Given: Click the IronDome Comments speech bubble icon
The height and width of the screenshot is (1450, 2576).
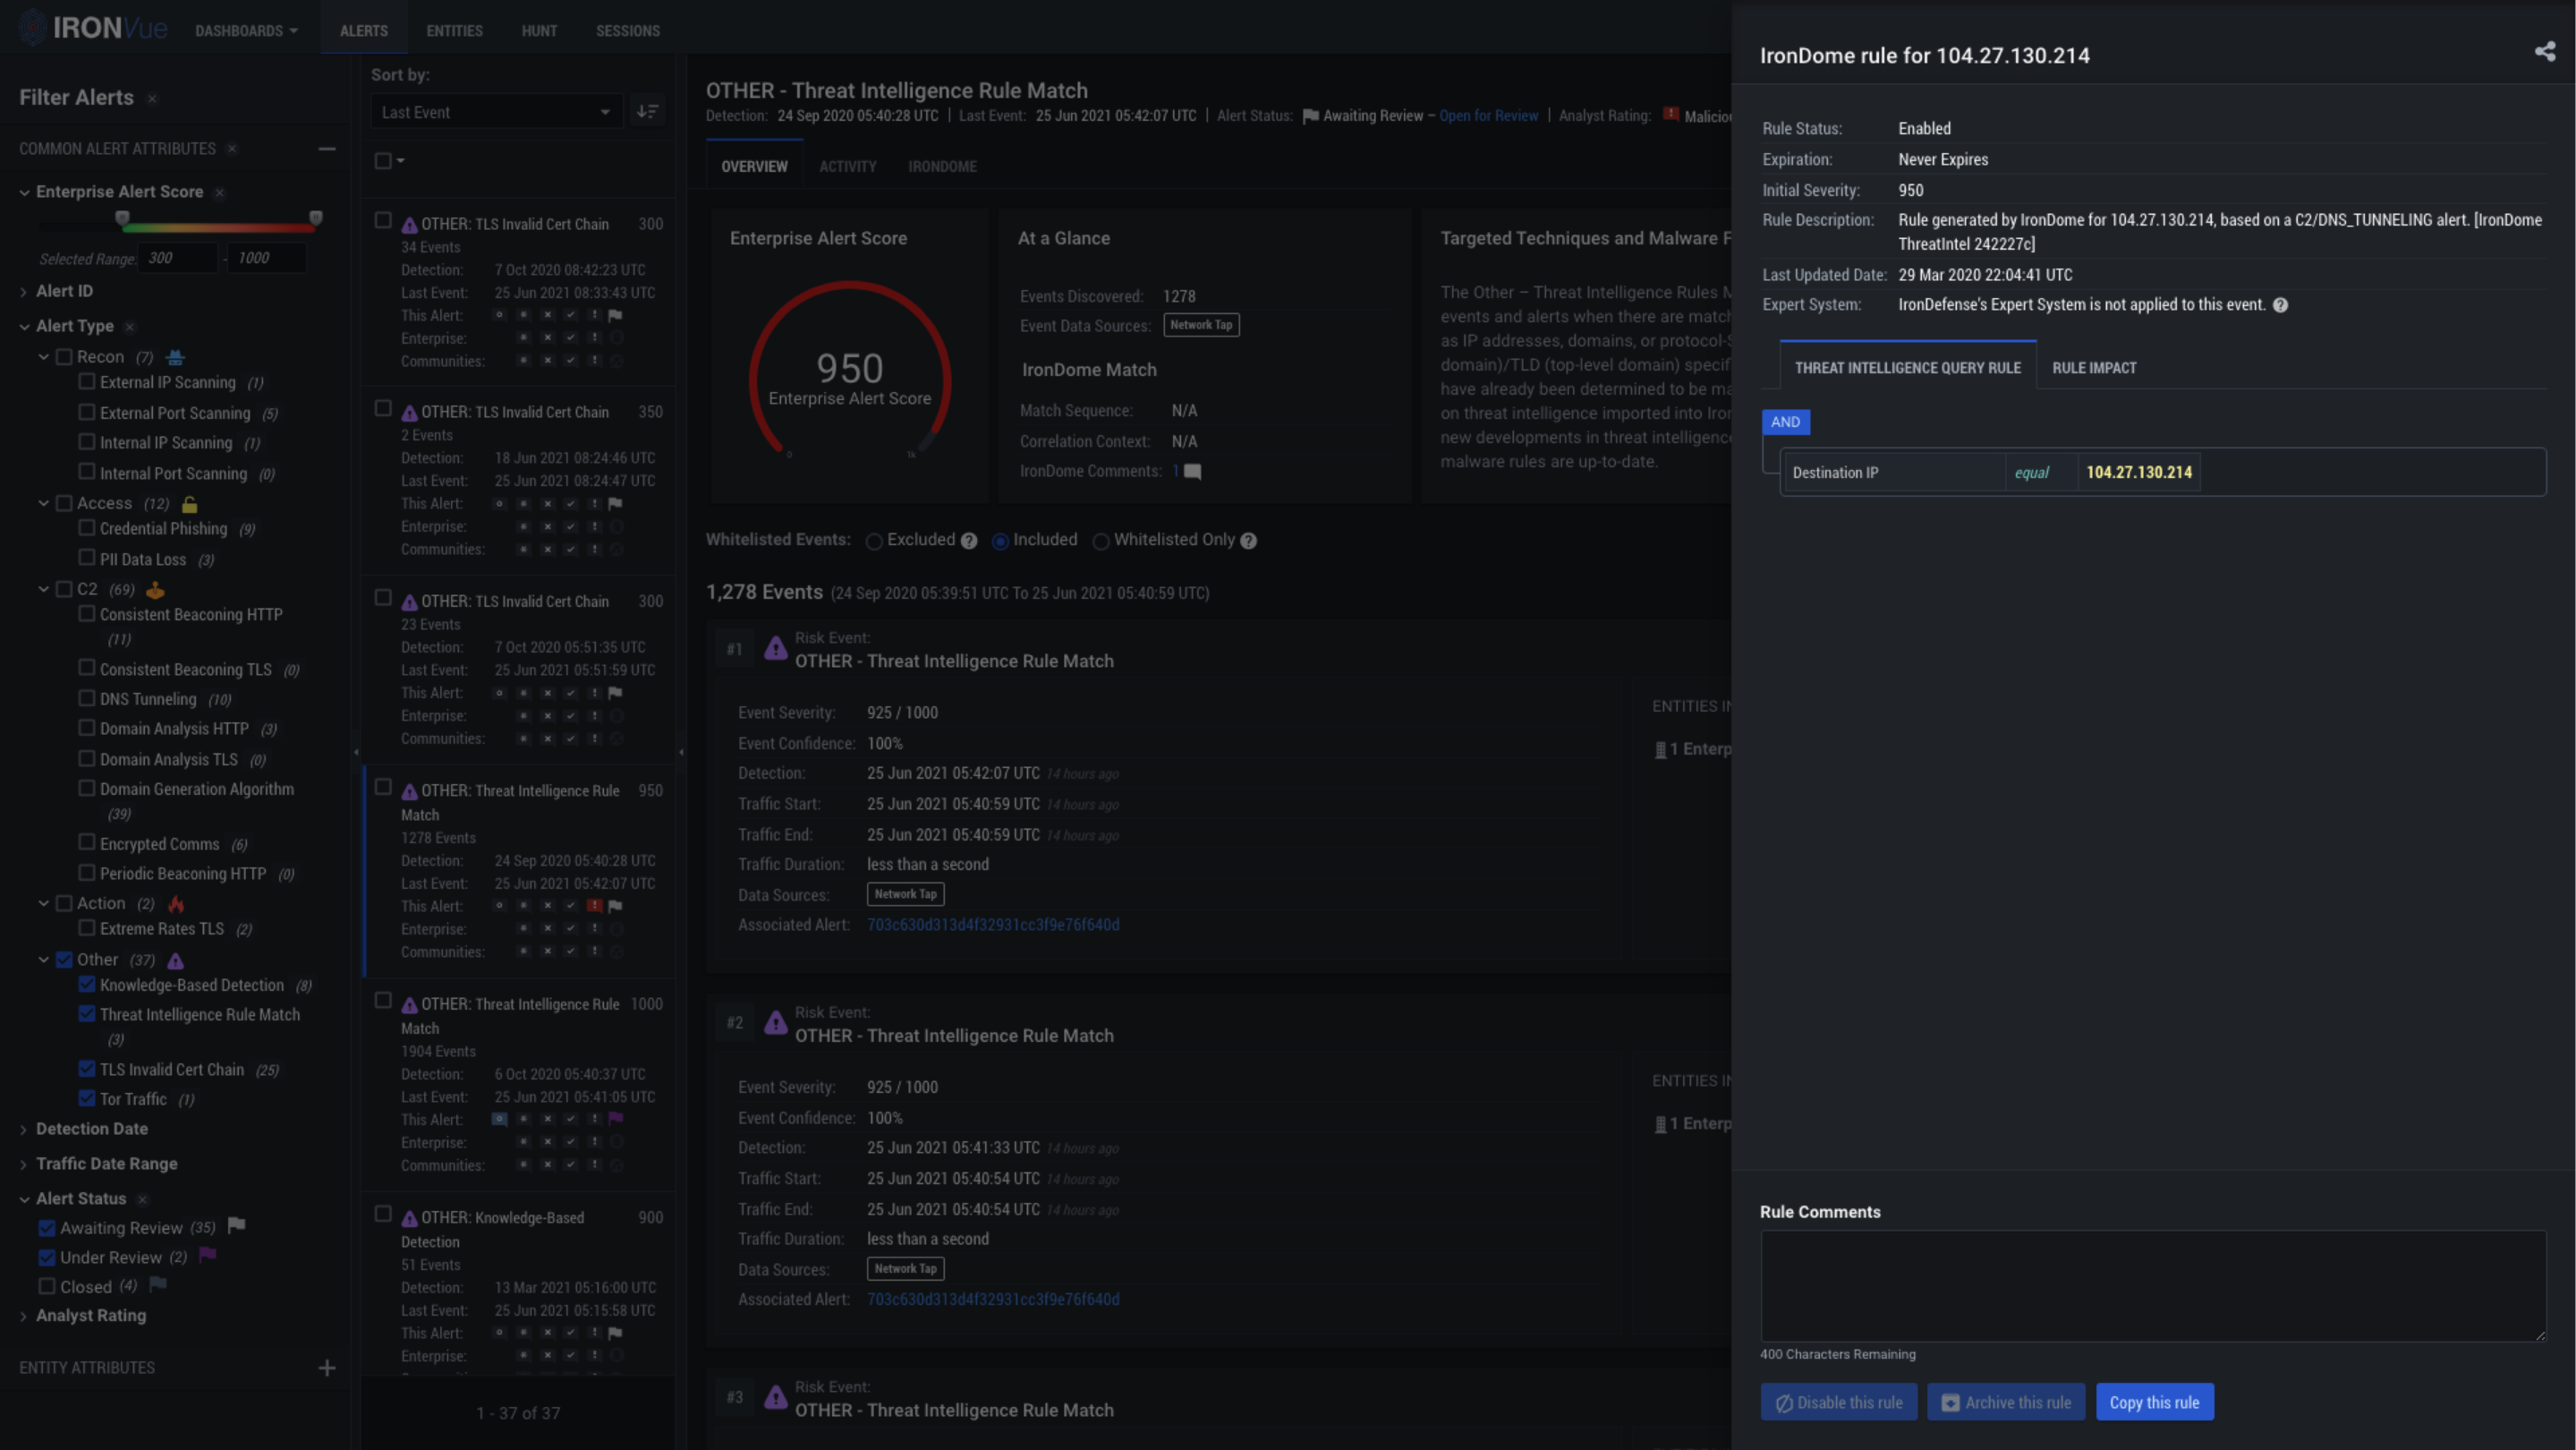Looking at the screenshot, I should click(x=1193, y=472).
